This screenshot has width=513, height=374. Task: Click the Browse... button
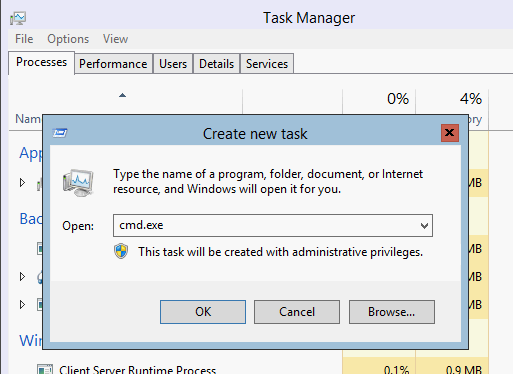[x=392, y=312]
